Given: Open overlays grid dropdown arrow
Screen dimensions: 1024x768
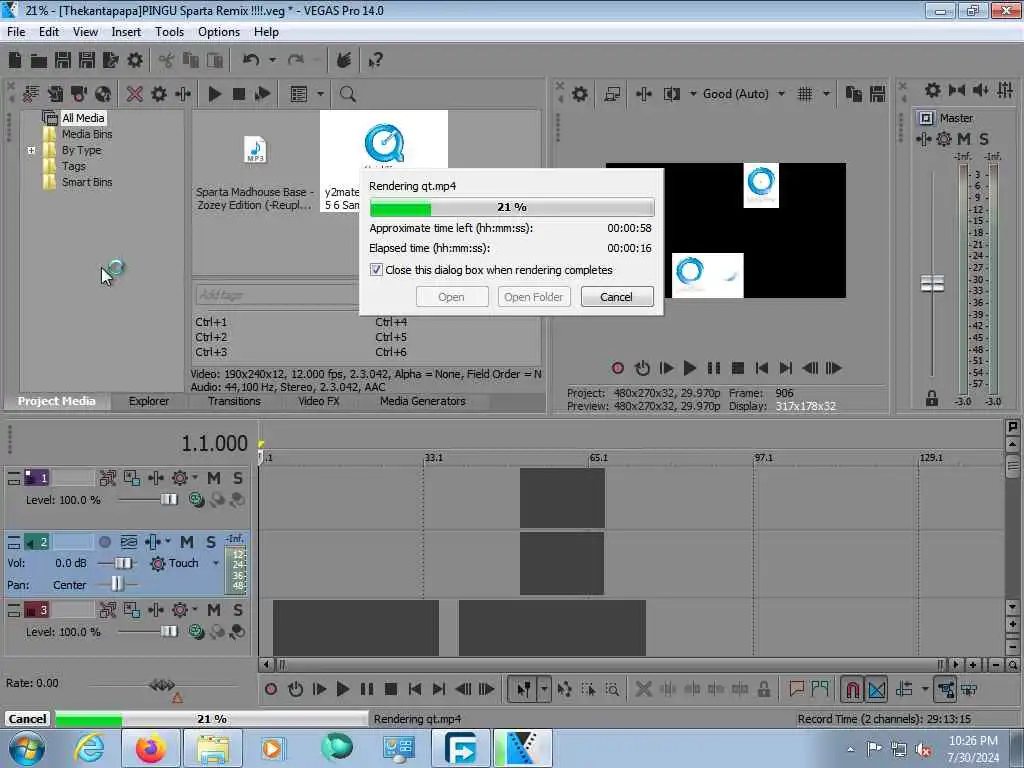Looking at the screenshot, I should [826, 94].
